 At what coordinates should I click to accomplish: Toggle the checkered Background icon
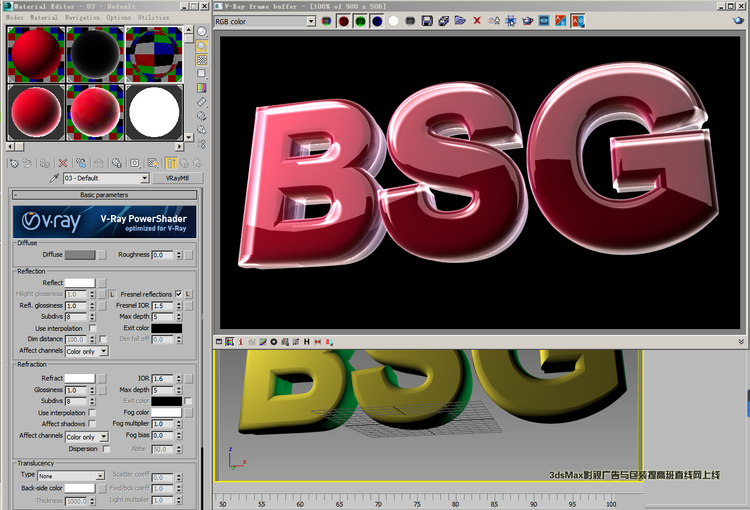click(202, 60)
